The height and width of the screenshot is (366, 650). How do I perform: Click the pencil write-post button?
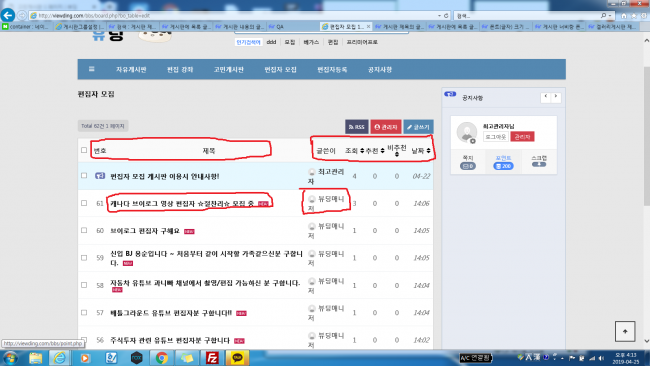(x=418, y=127)
